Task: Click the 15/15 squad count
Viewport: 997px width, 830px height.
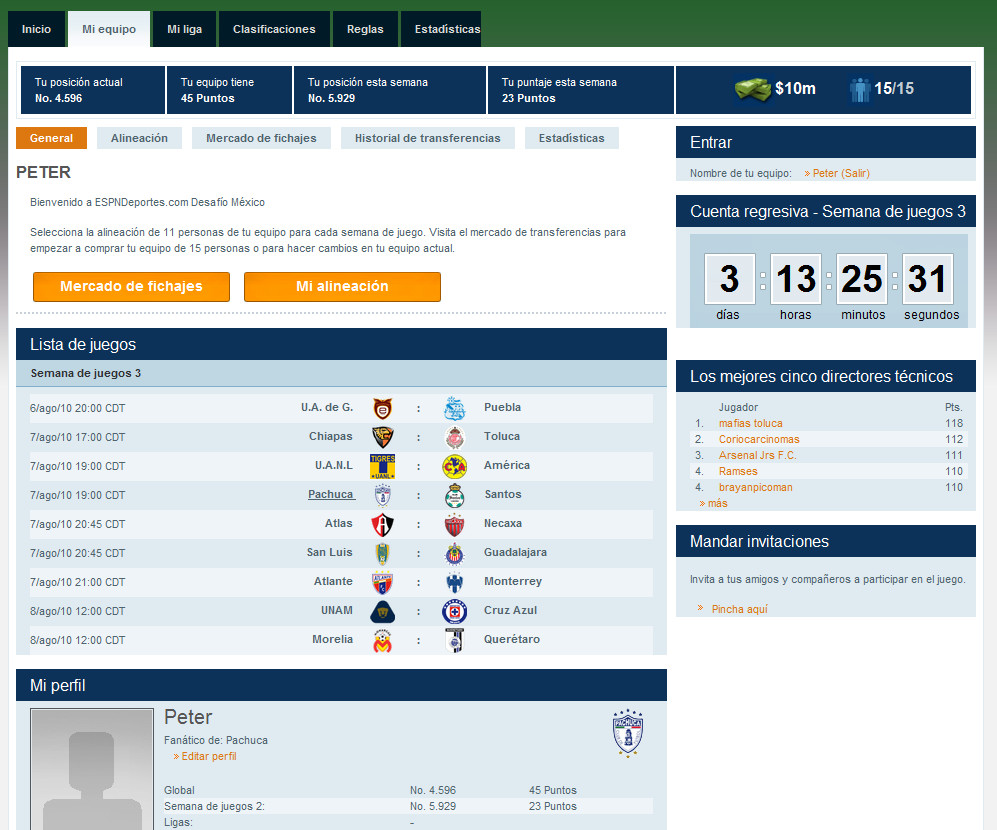Action: [x=894, y=88]
